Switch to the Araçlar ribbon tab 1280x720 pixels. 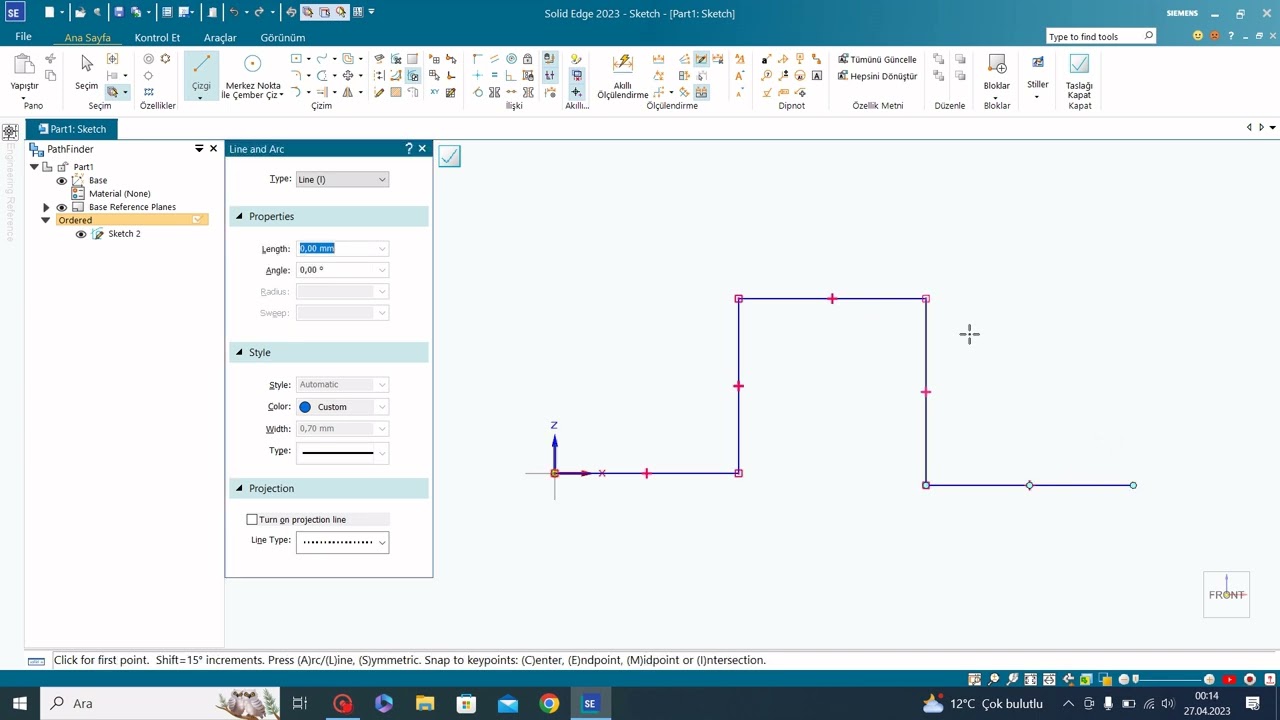point(220,38)
